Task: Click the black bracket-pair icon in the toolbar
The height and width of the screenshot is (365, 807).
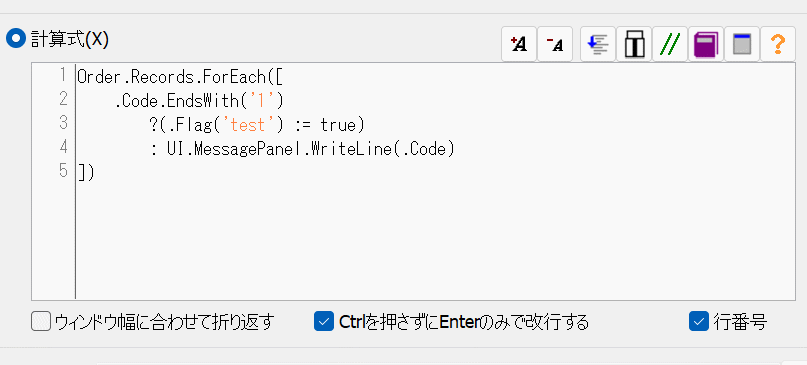Action: pyautogui.click(x=634, y=44)
